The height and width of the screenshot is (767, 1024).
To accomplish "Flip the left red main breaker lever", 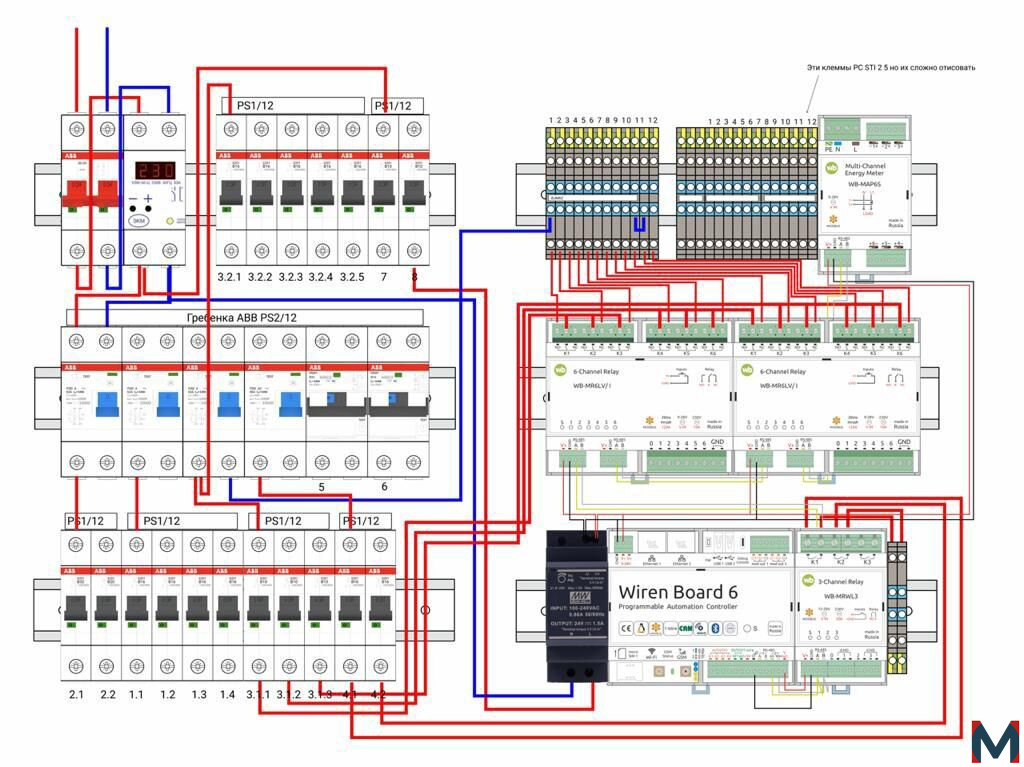I will pos(77,193).
